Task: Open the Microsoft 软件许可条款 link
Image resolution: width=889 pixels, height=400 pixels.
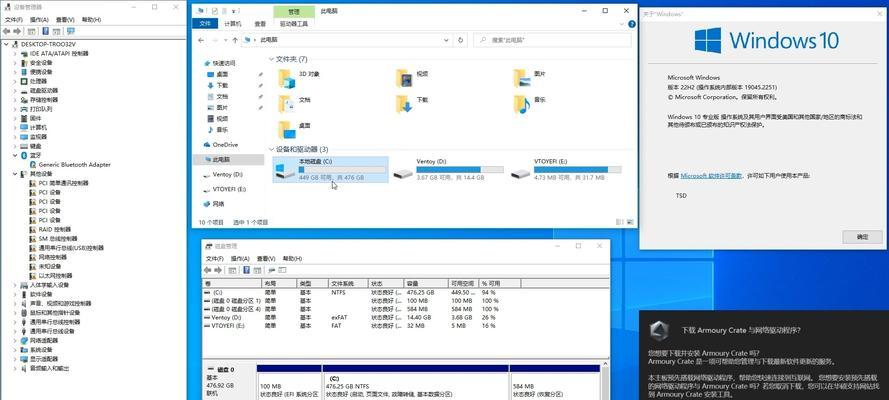Action: point(711,176)
